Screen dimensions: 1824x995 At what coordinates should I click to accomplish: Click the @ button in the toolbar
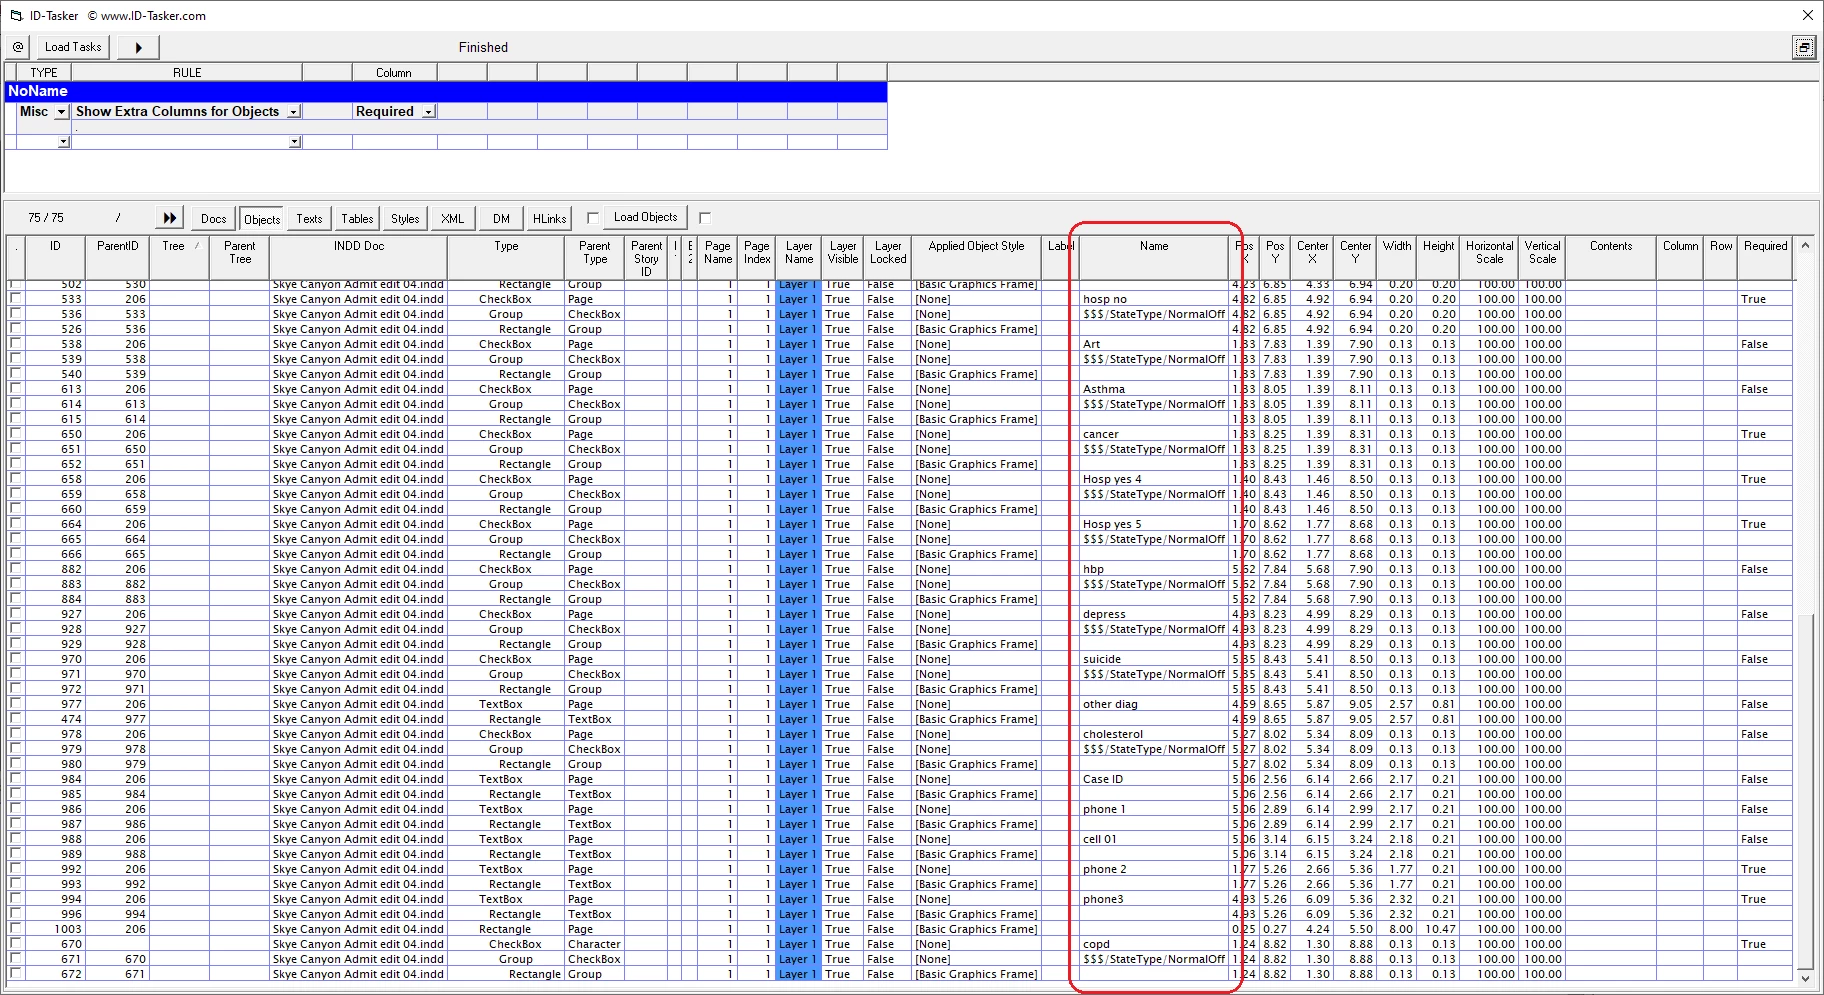[x=18, y=47]
